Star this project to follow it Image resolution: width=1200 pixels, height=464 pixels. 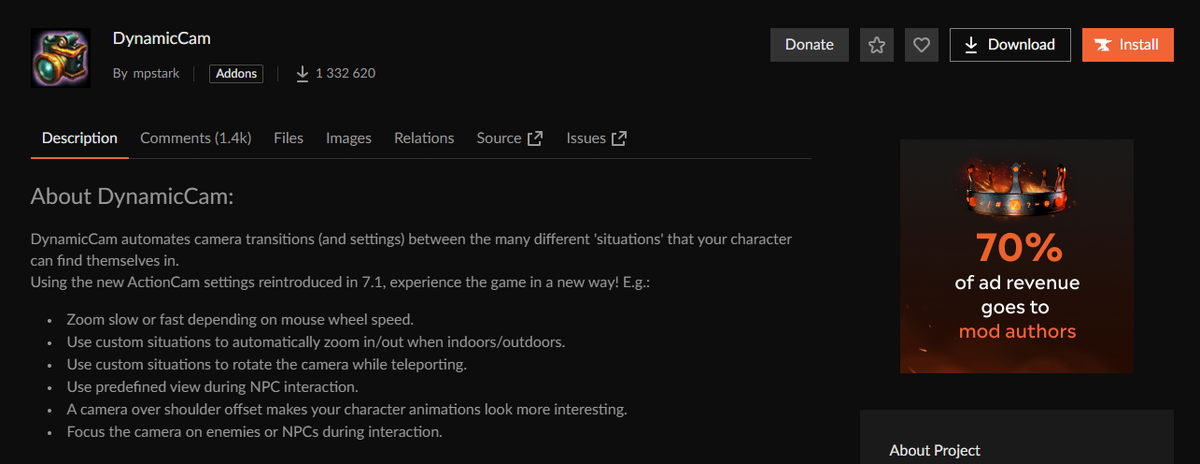click(877, 45)
